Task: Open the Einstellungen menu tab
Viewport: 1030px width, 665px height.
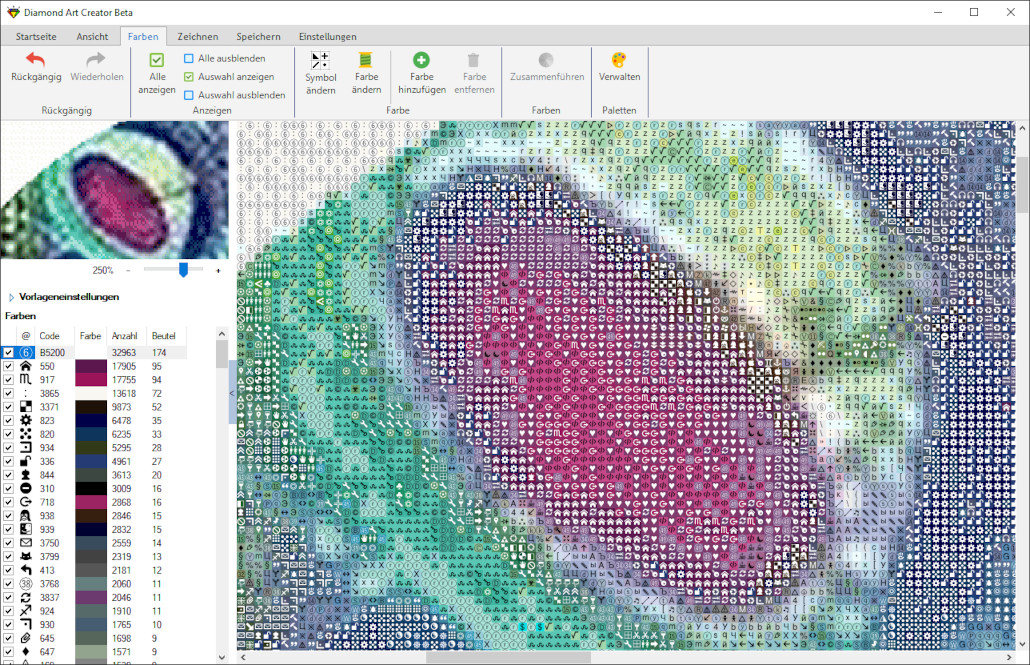Action: 329,36
